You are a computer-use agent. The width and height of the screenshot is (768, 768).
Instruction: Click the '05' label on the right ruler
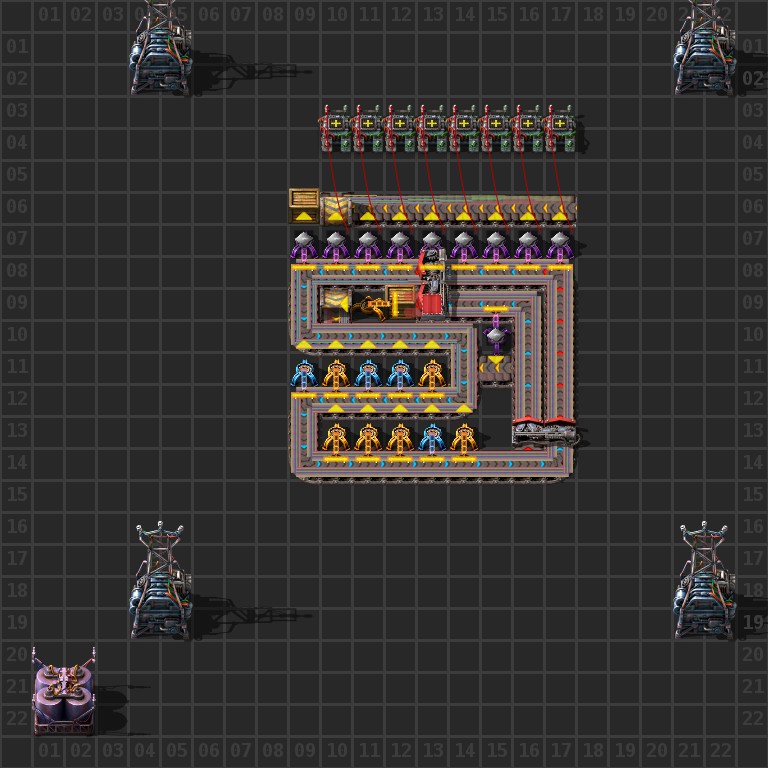tap(753, 174)
